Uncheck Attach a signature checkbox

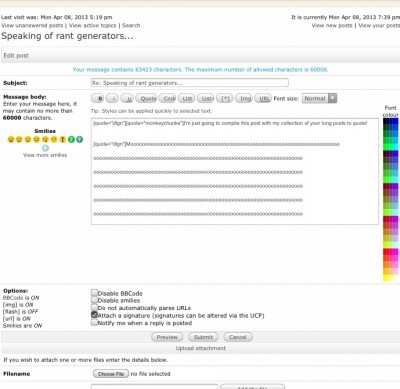pos(94,315)
